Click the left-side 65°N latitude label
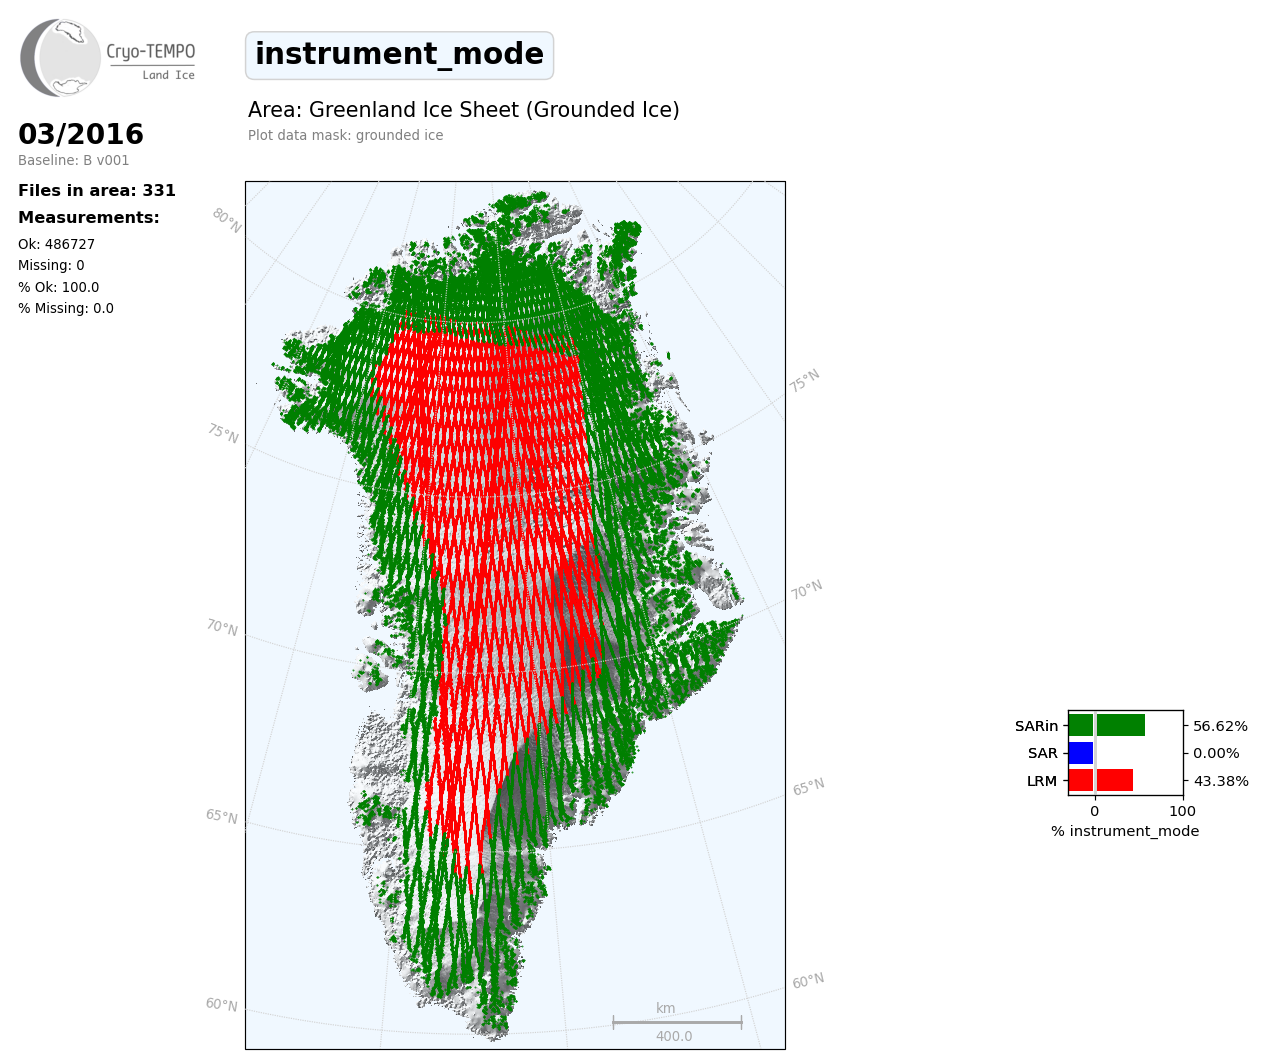Screen dimensions: 1272x1060 click(x=222, y=817)
